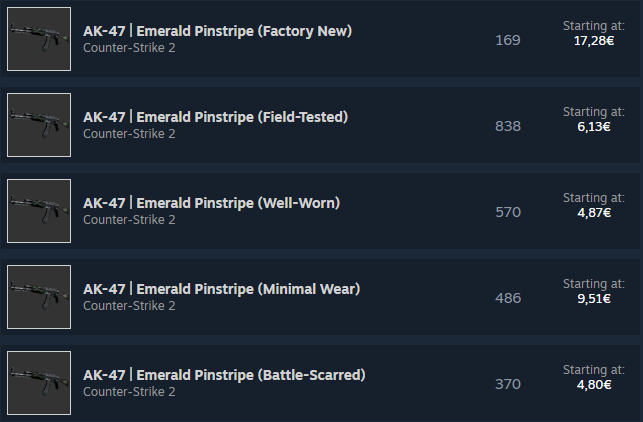
Task: Click the Factory New AK-47 thumbnail image
Action: [x=39, y=39]
